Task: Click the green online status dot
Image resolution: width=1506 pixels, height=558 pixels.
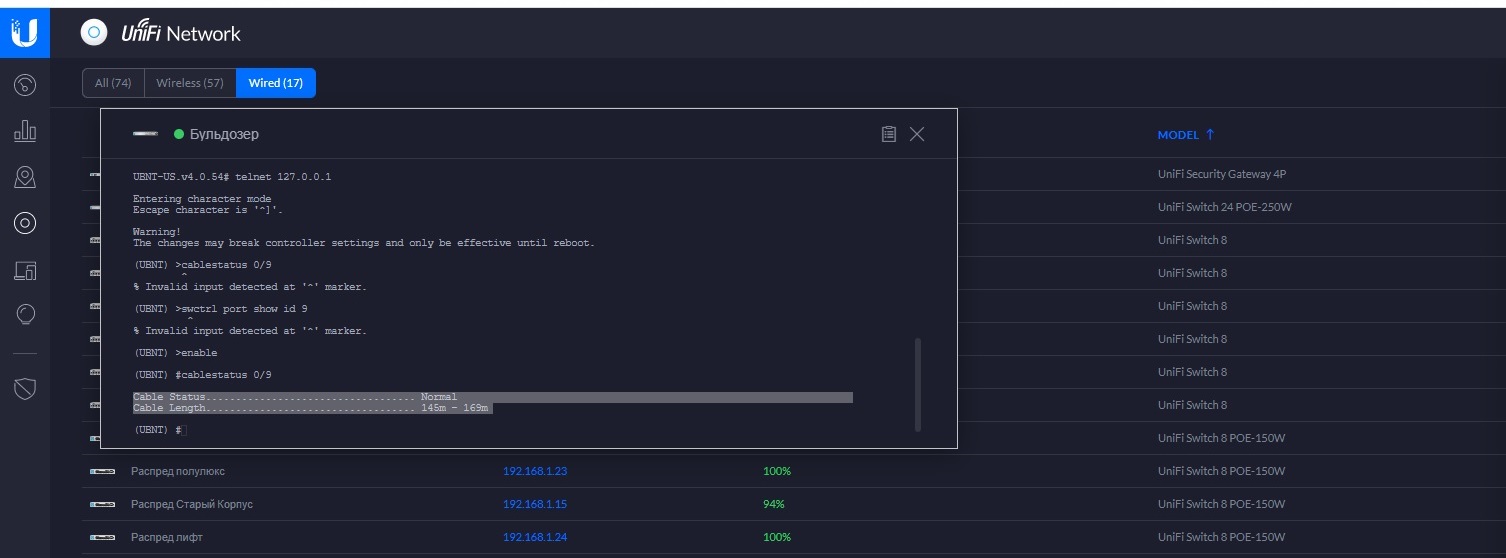Action: pos(179,134)
